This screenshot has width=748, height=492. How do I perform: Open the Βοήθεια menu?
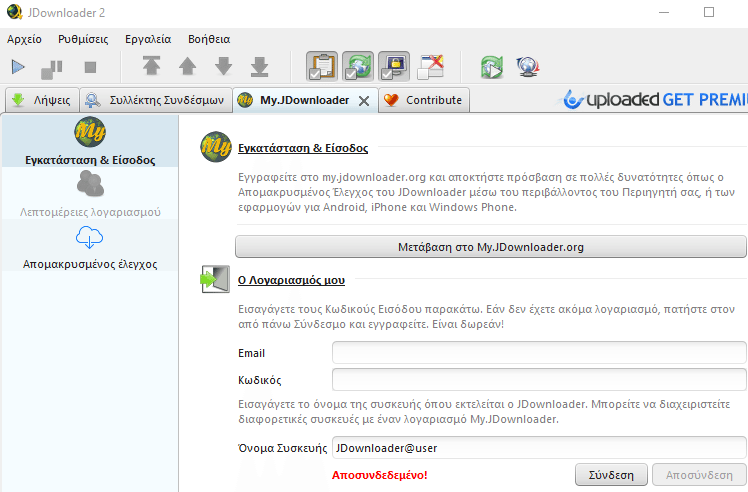pos(209,39)
